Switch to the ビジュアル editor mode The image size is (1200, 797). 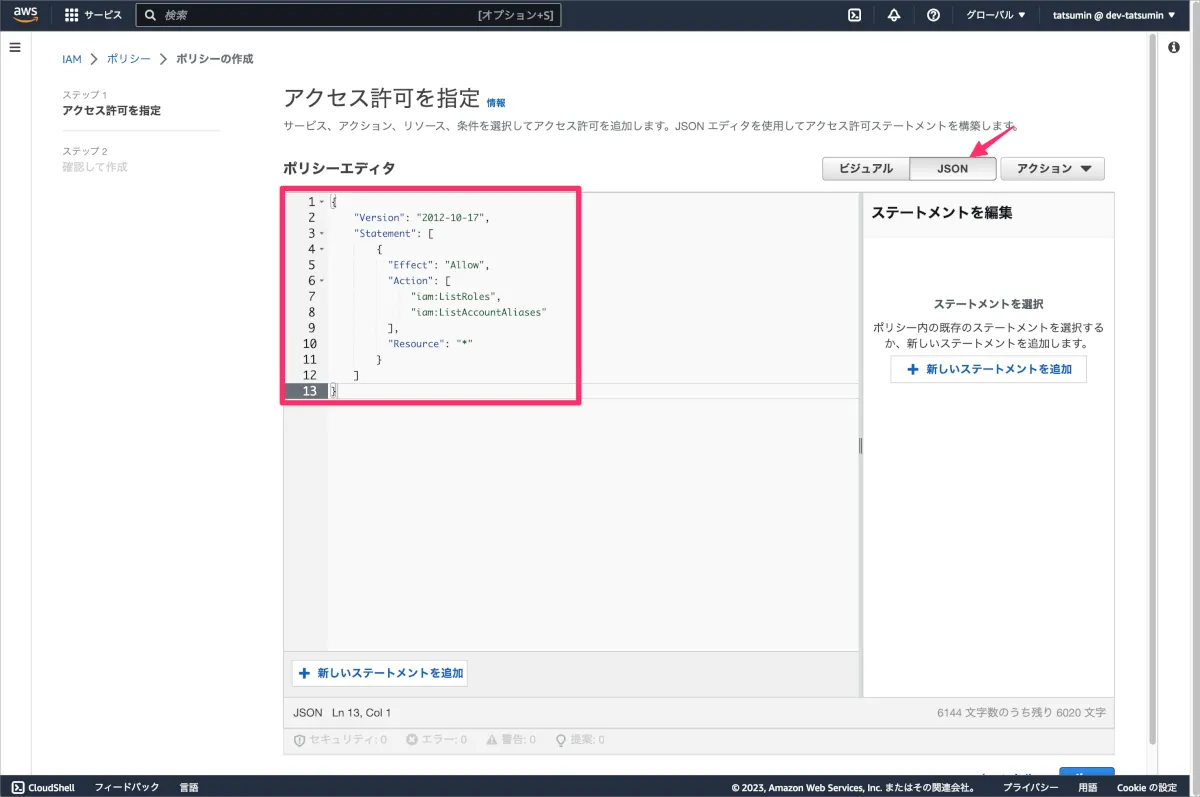pyautogui.click(x=865, y=169)
